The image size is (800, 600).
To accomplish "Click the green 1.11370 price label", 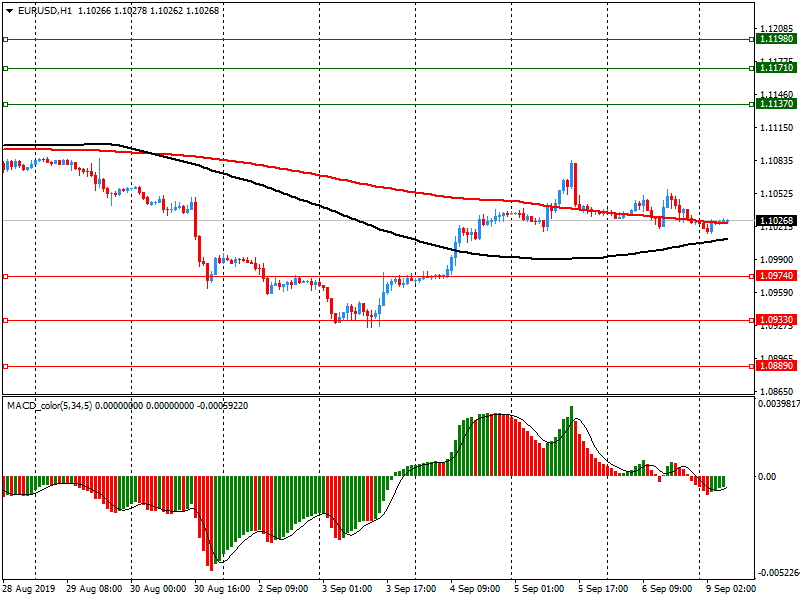I will (x=776, y=104).
